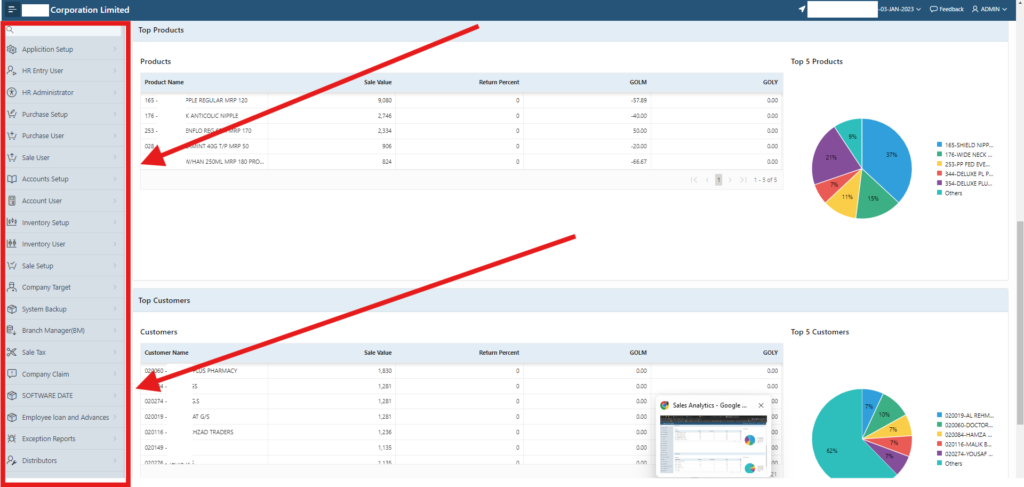Click the Exception Reports bug icon
1024x487 pixels.
click(12, 438)
